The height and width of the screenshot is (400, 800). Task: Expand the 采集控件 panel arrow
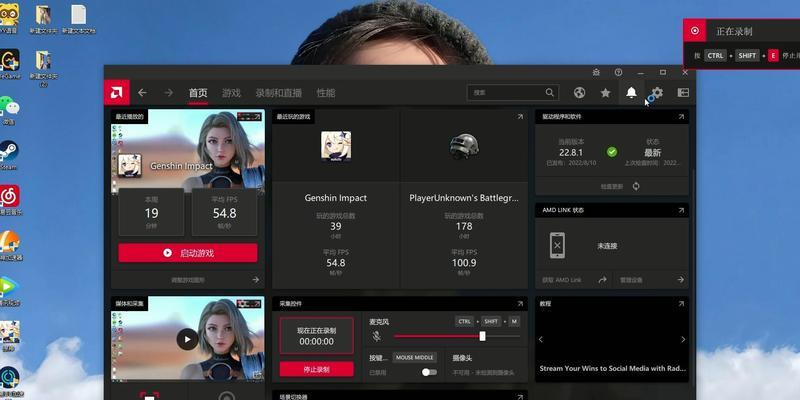520,304
